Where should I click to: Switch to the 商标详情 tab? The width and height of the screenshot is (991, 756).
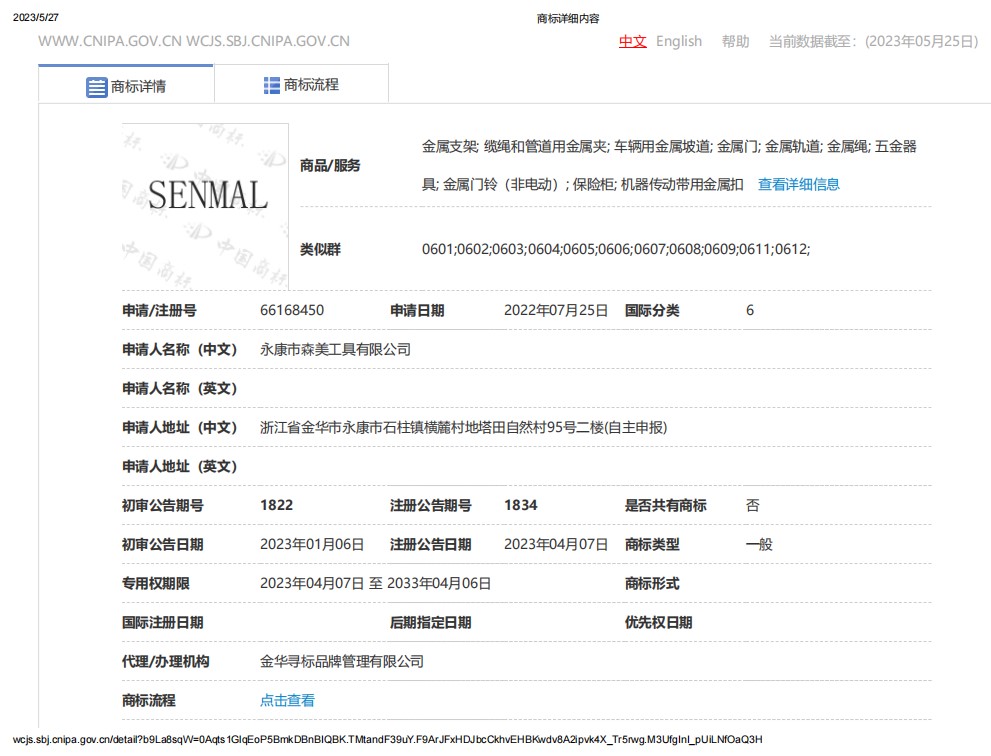pyautogui.click(x=126, y=84)
